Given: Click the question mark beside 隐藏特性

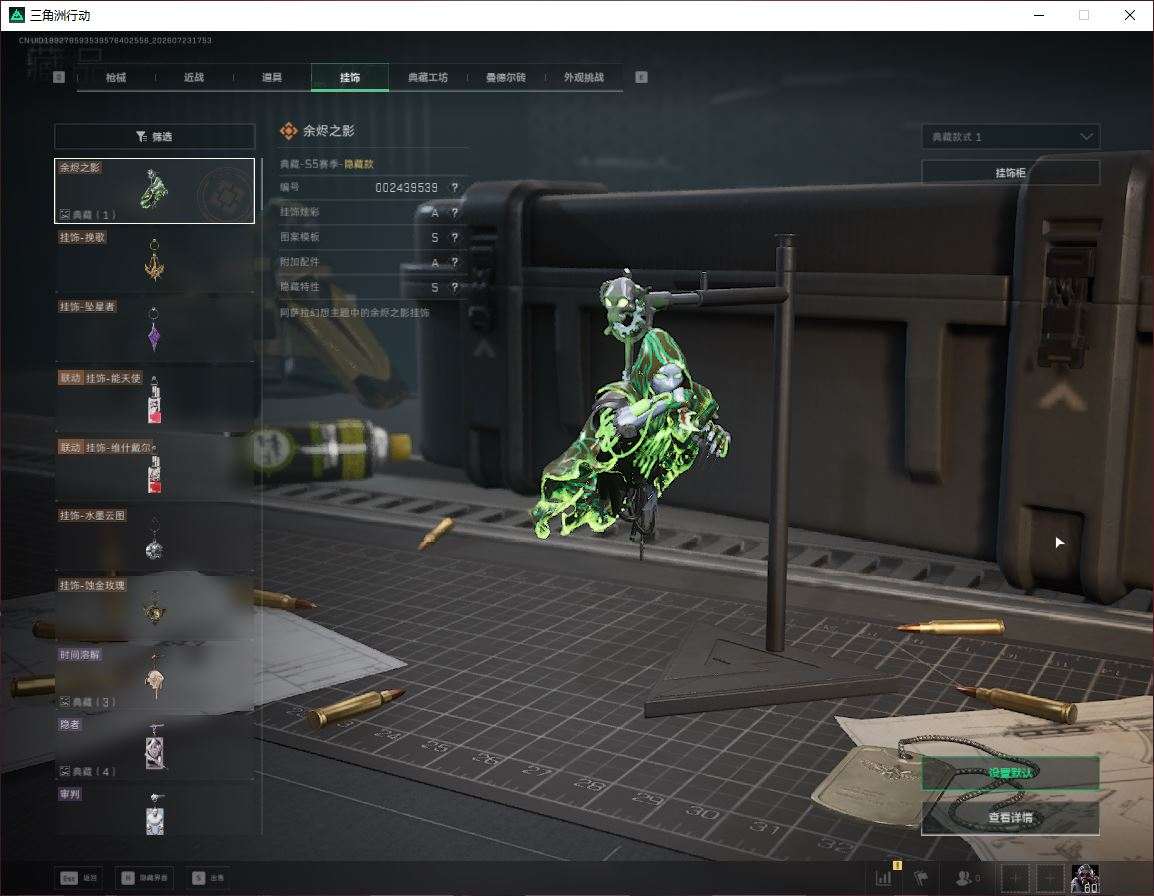Looking at the screenshot, I should pos(455,287).
